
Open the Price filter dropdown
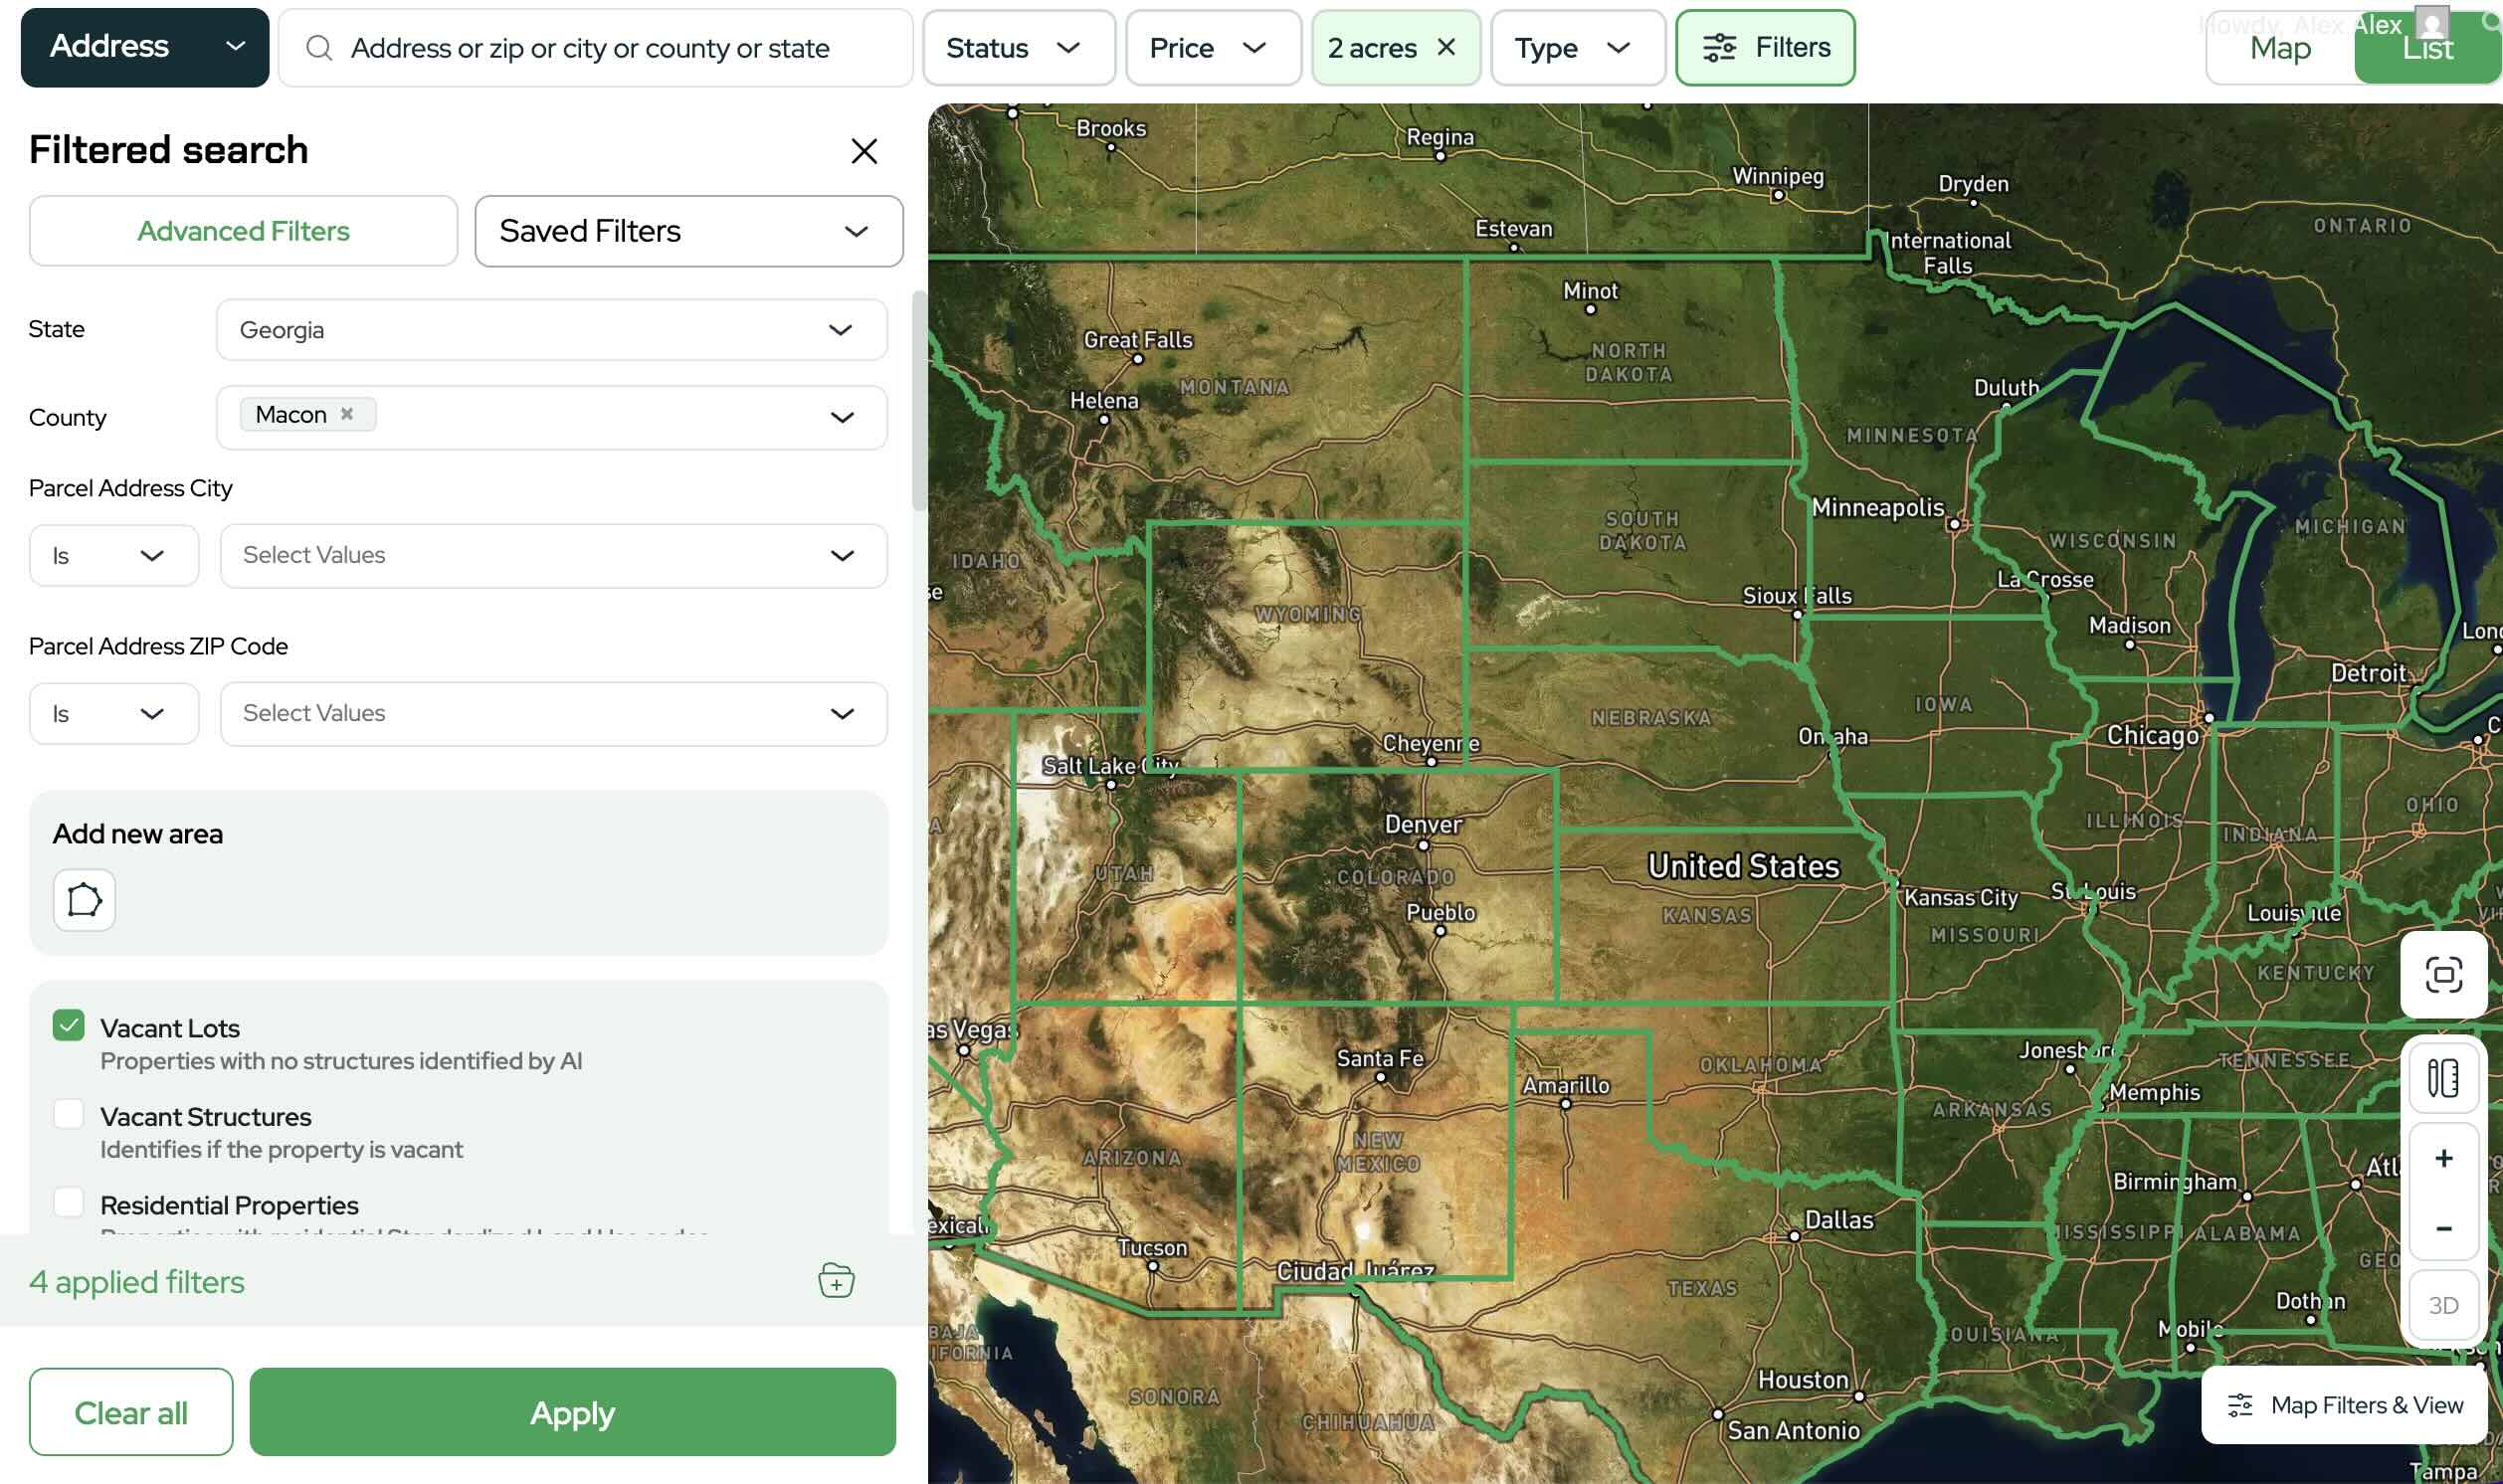tap(1212, 48)
